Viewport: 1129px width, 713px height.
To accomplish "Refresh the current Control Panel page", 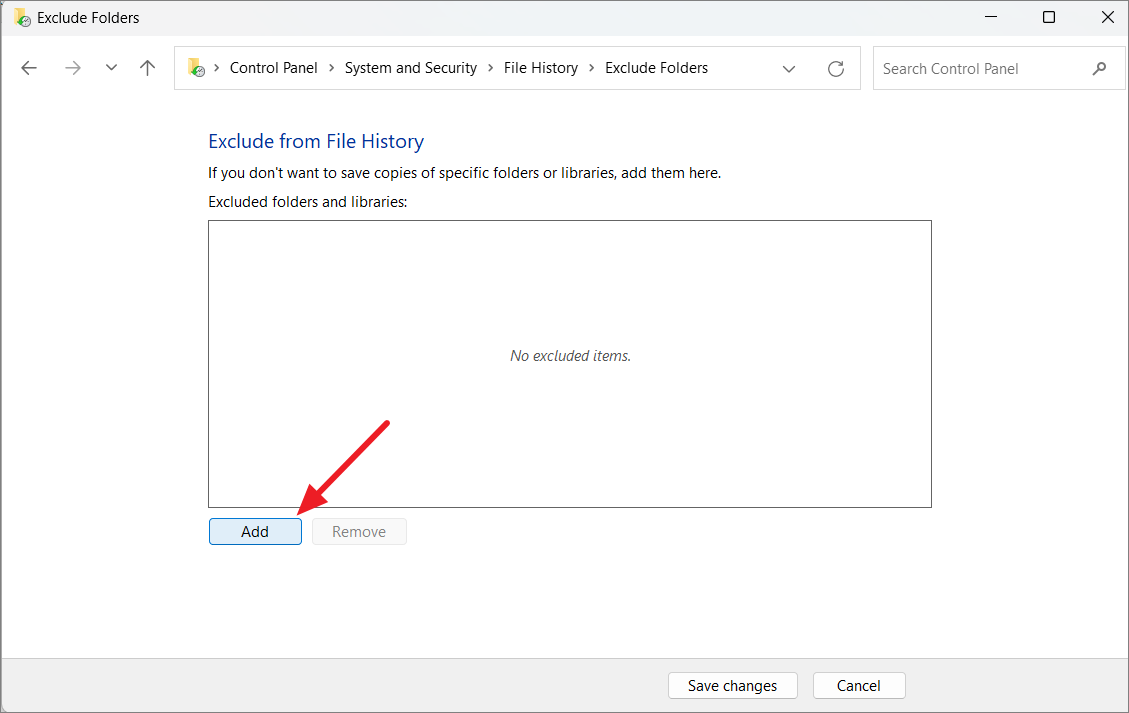I will point(836,68).
